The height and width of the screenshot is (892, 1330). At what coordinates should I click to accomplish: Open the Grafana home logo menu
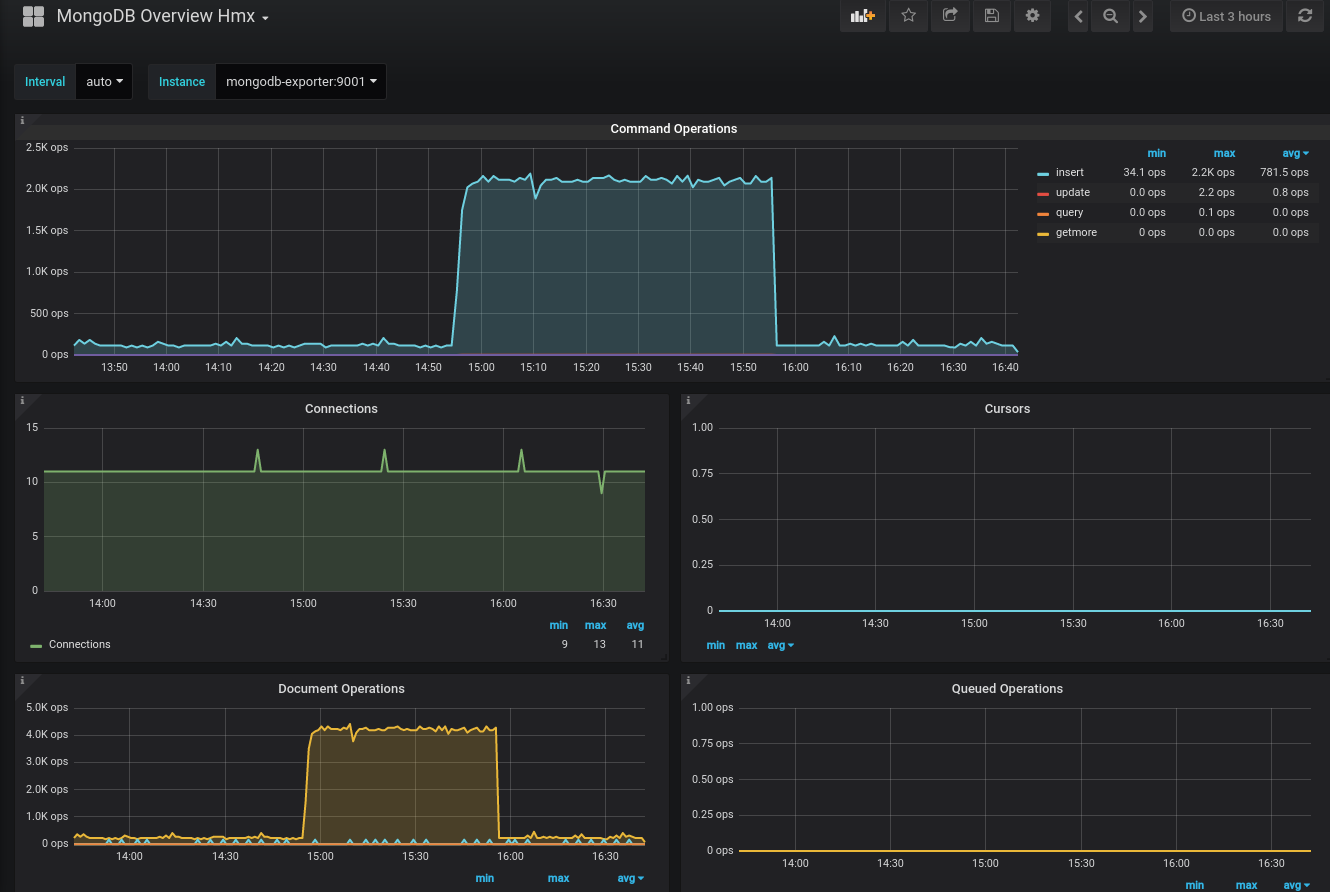(x=33, y=16)
